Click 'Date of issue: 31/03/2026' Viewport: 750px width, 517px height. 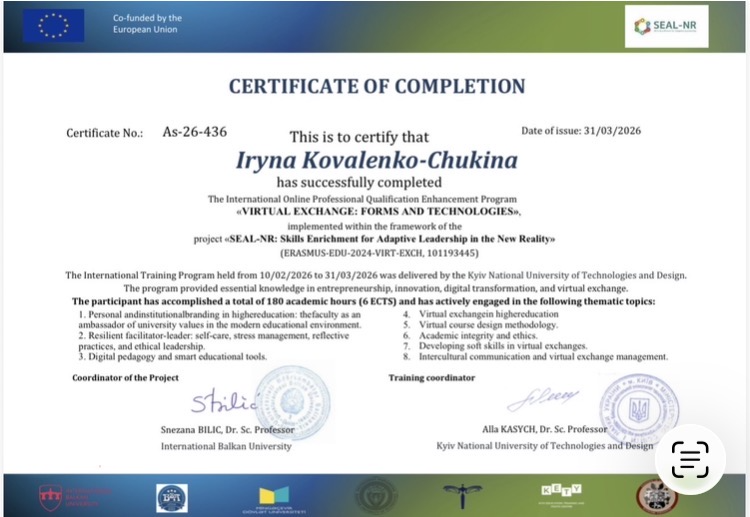[x=581, y=131]
